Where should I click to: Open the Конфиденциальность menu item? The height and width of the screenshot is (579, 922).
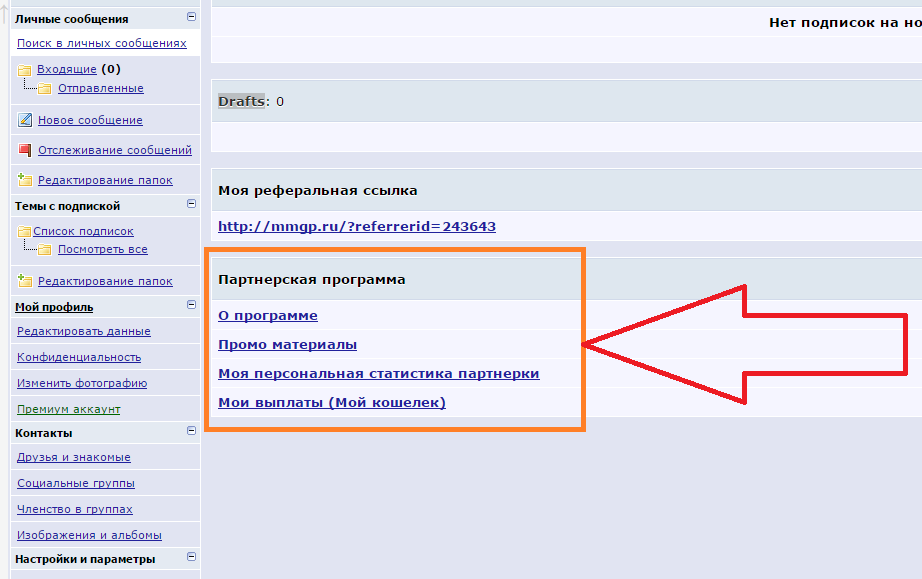pos(79,357)
